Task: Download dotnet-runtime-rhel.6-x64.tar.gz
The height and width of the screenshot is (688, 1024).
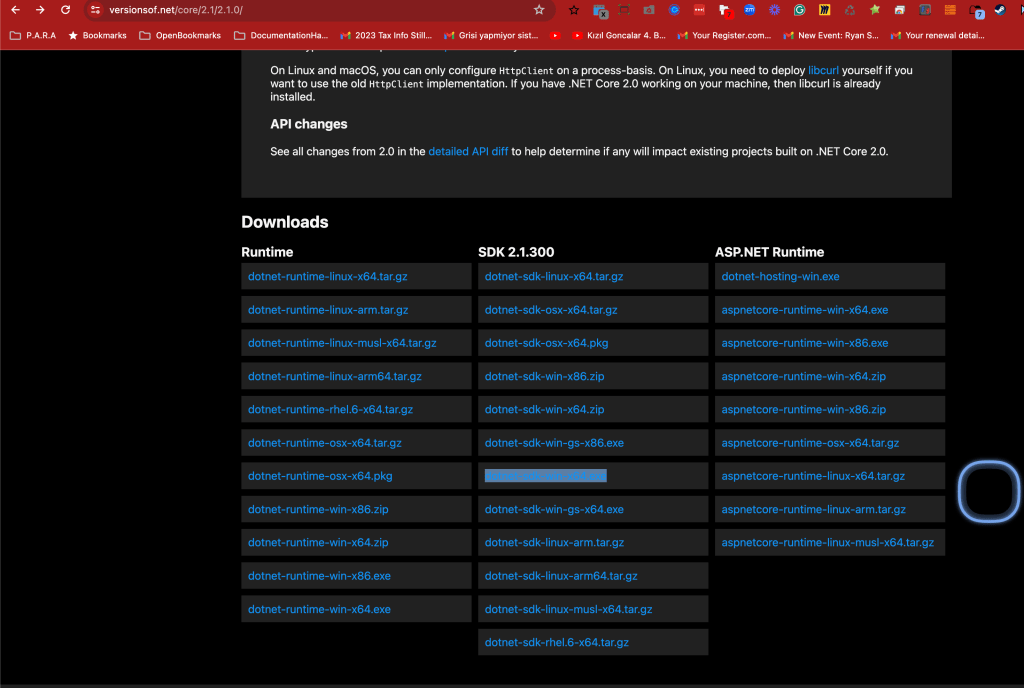Action: [x=330, y=409]
